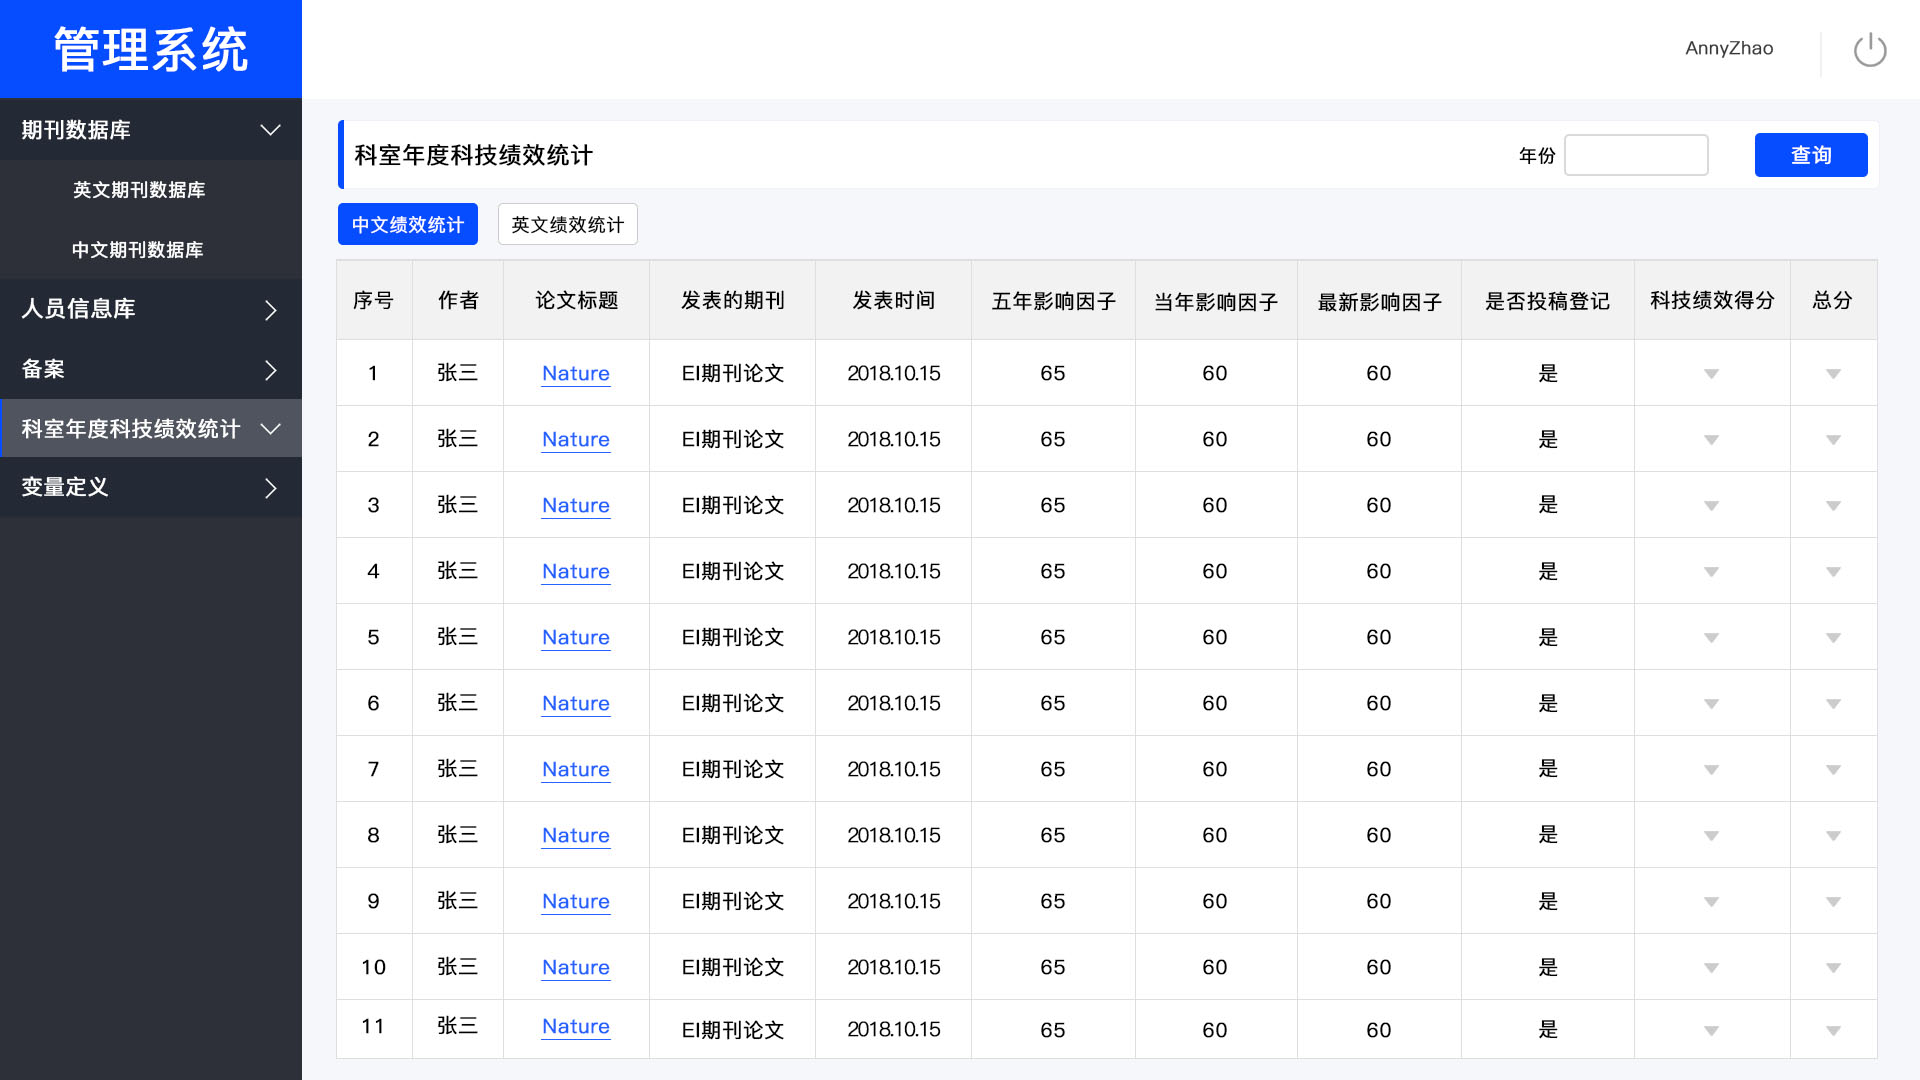Collapse the 期刊数据库 sidebar menu
This screenshot has height=1080, width=1920.
point(270,130)
